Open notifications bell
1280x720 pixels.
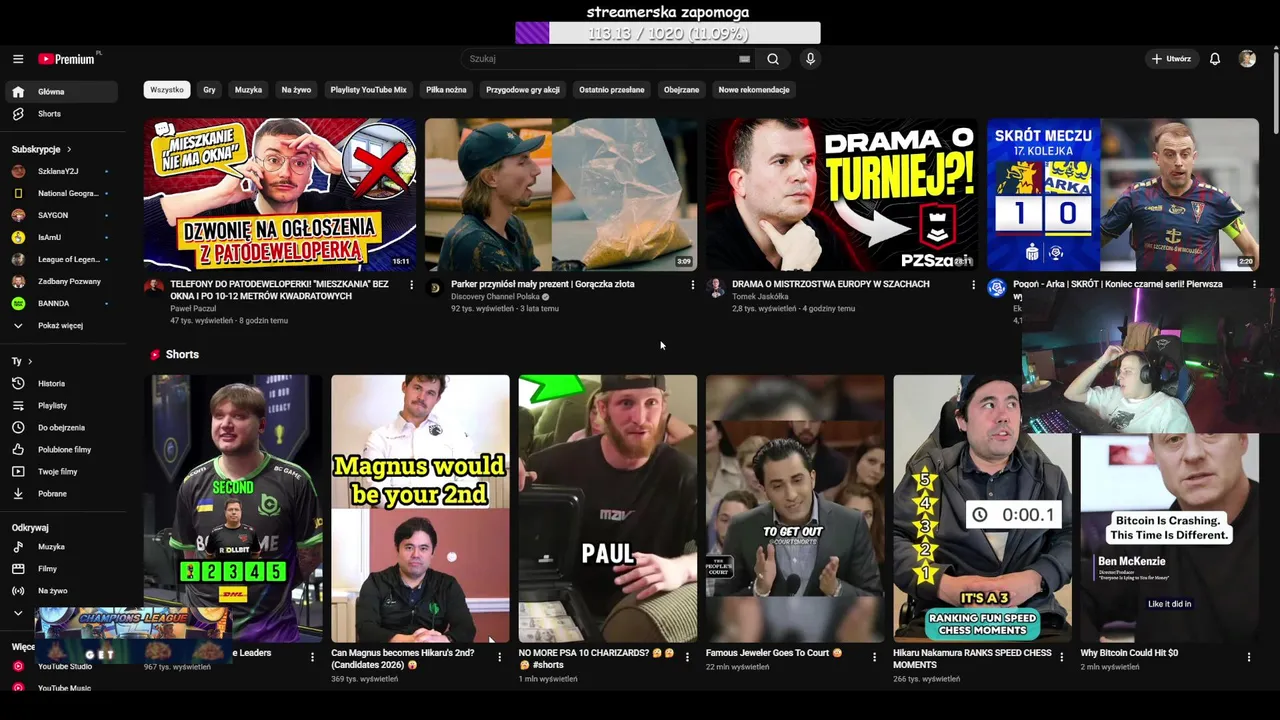1215,59
